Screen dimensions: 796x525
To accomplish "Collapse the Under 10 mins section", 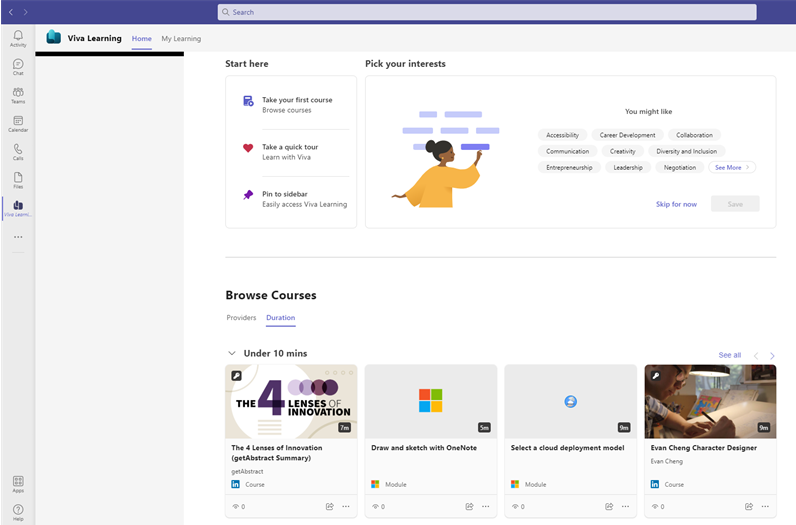I will tap(231, 353).
